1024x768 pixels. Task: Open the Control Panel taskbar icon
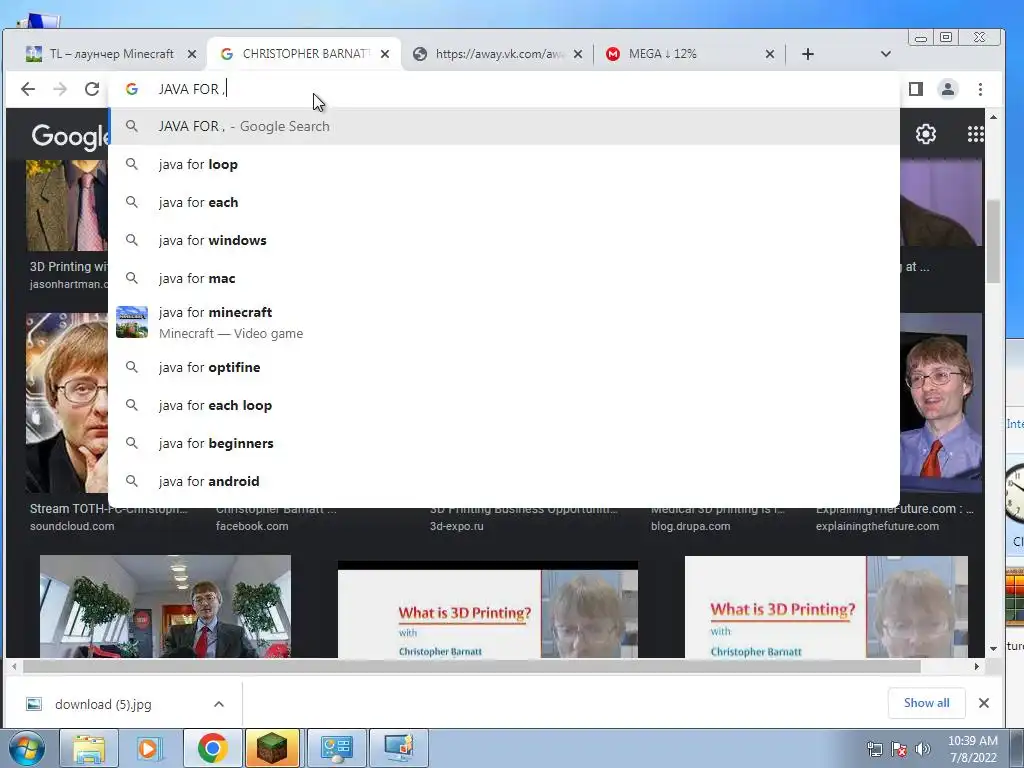[x=336, y=748]
